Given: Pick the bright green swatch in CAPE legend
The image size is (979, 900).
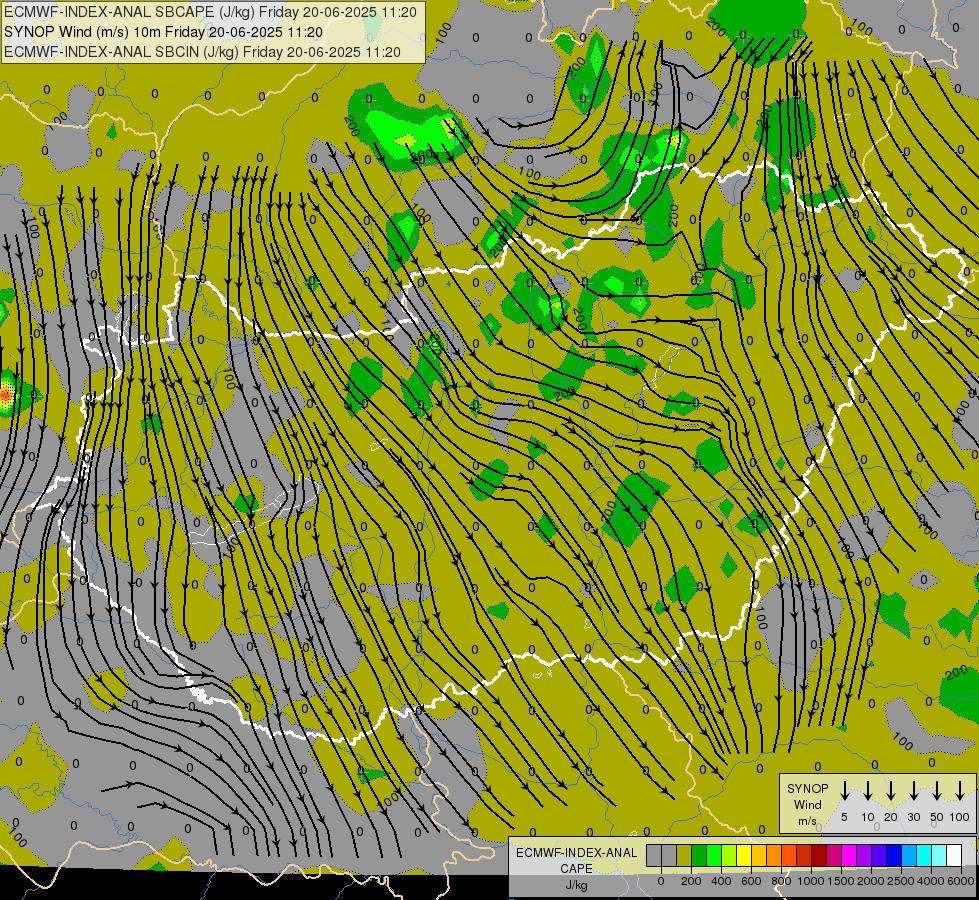Looking at the screenshot, I should click(x=714, y=855).
